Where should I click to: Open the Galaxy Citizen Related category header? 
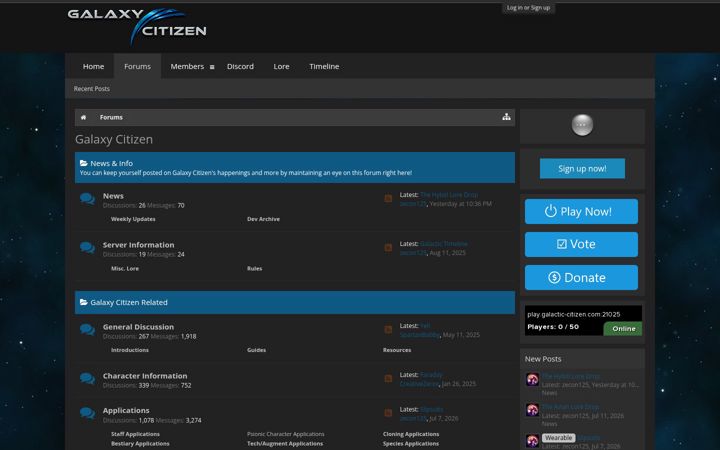(x=129, y=302)
